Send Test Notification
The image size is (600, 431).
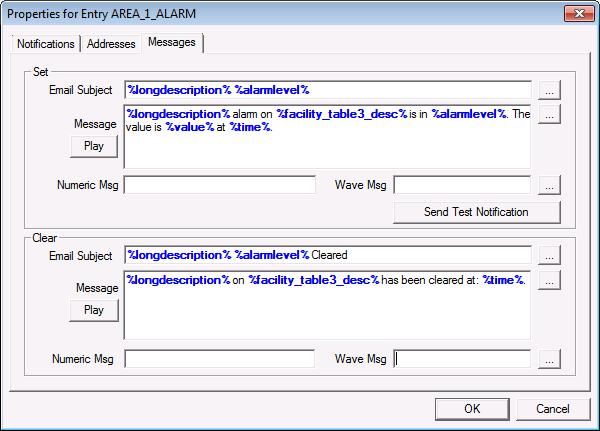coord(476,212)
